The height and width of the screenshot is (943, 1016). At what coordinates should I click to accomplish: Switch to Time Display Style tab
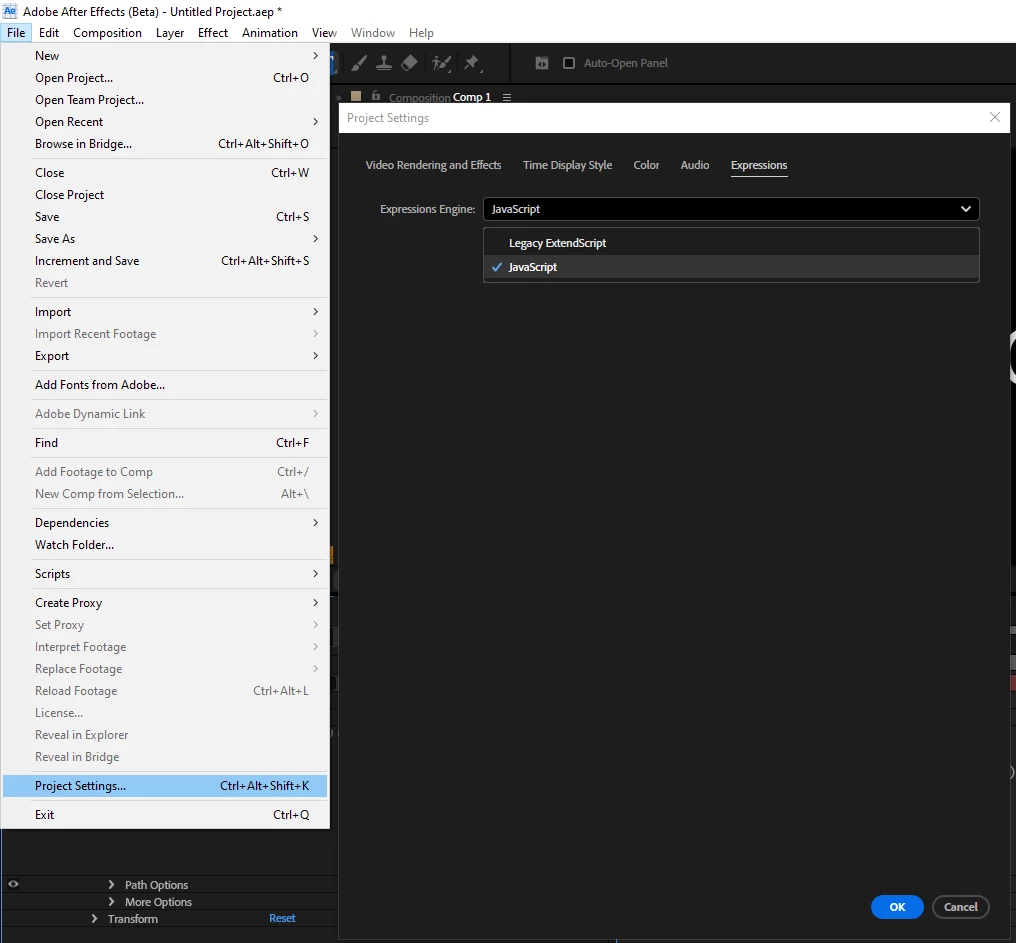coord(568,165)
